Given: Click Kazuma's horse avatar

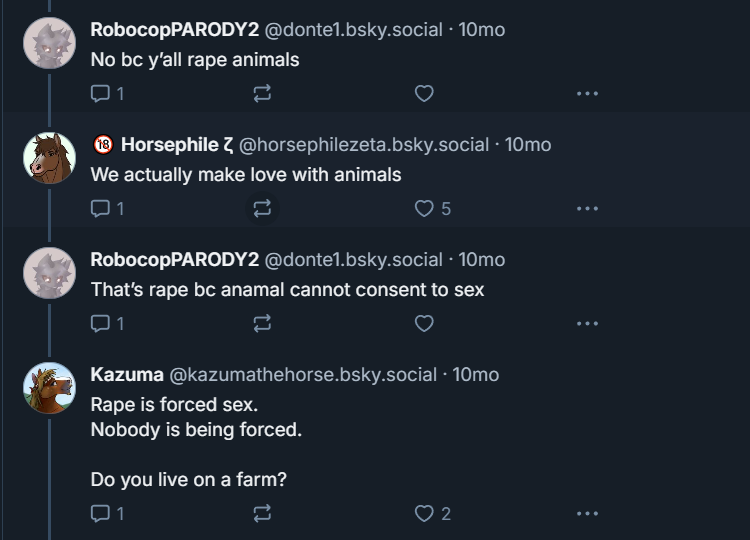Looking at the screenshot, I should click(x=49, y=388).
